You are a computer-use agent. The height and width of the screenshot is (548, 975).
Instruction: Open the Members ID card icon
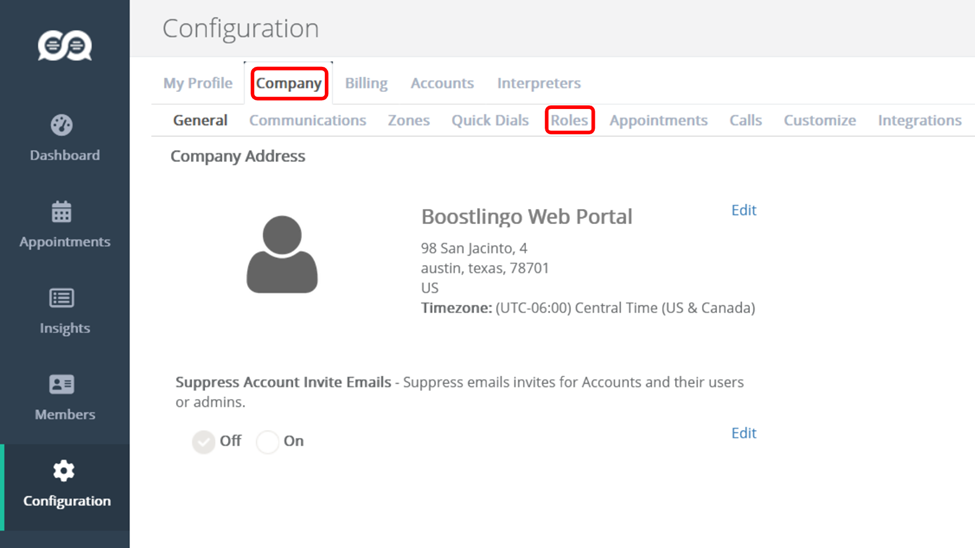point(62,384)
